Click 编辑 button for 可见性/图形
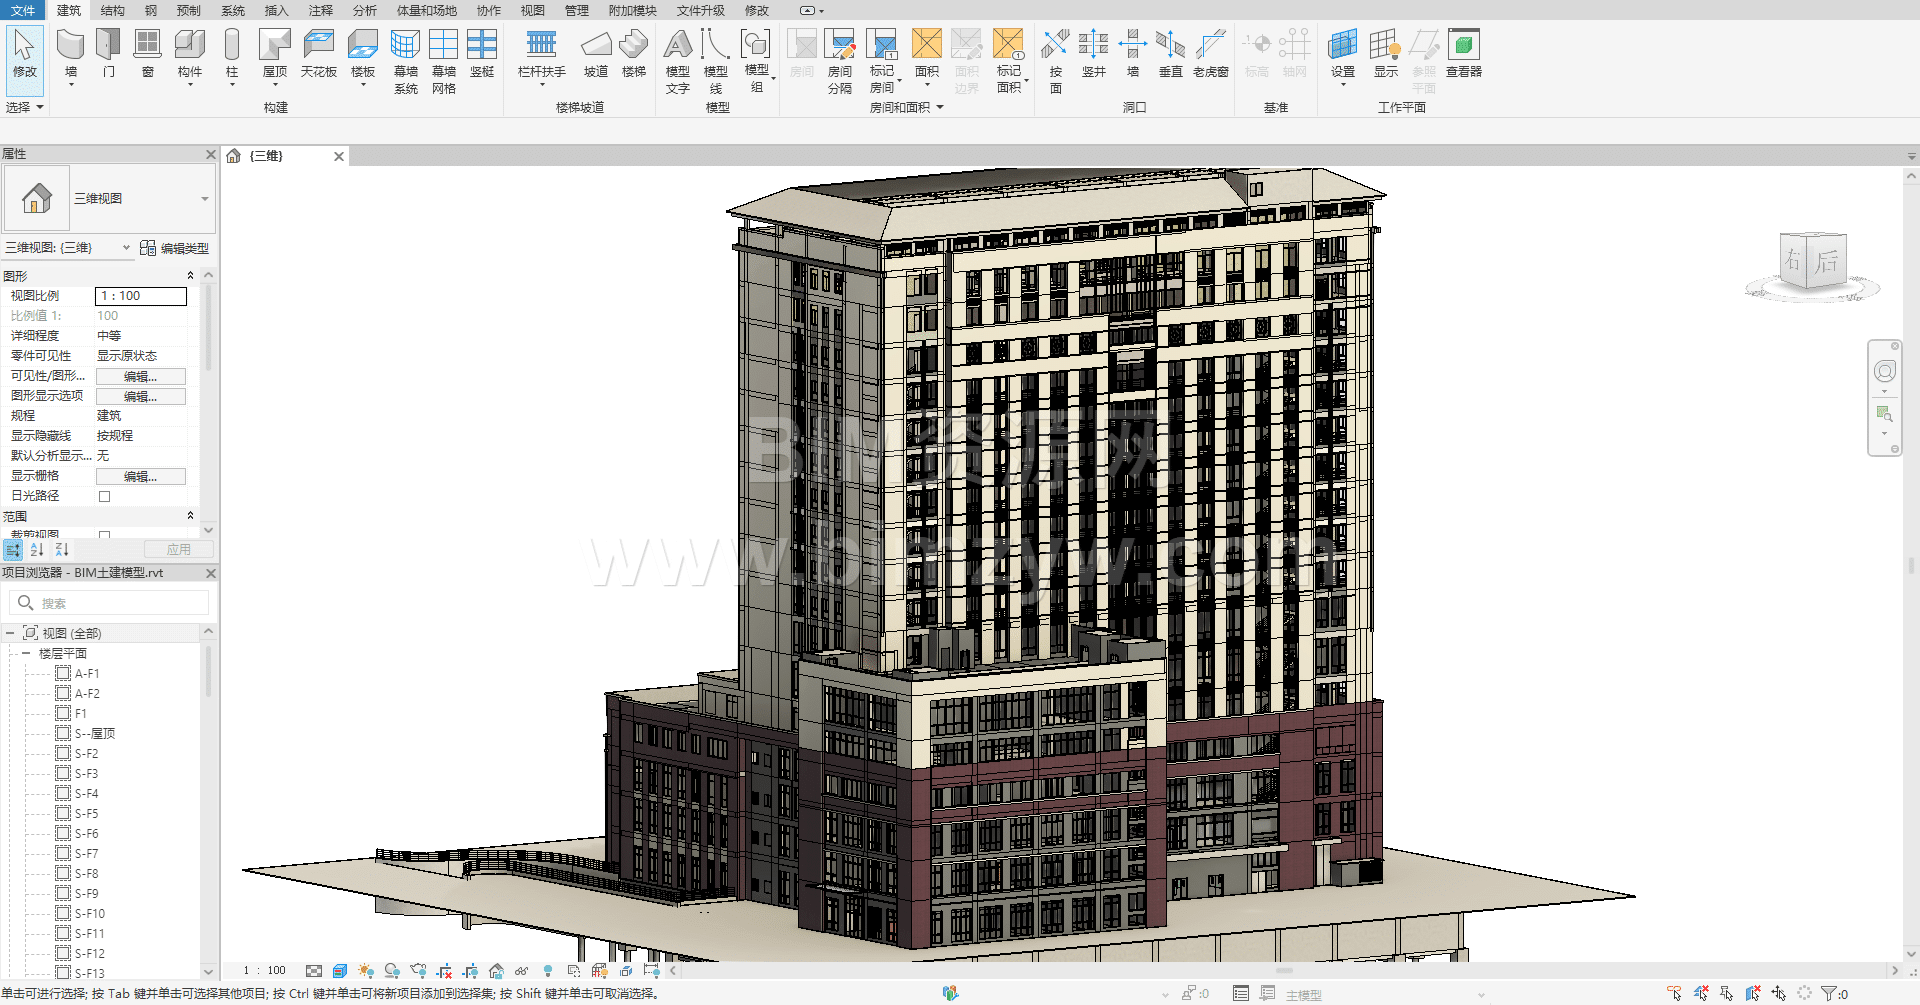1920x1005 pixels. coord(140,376)
